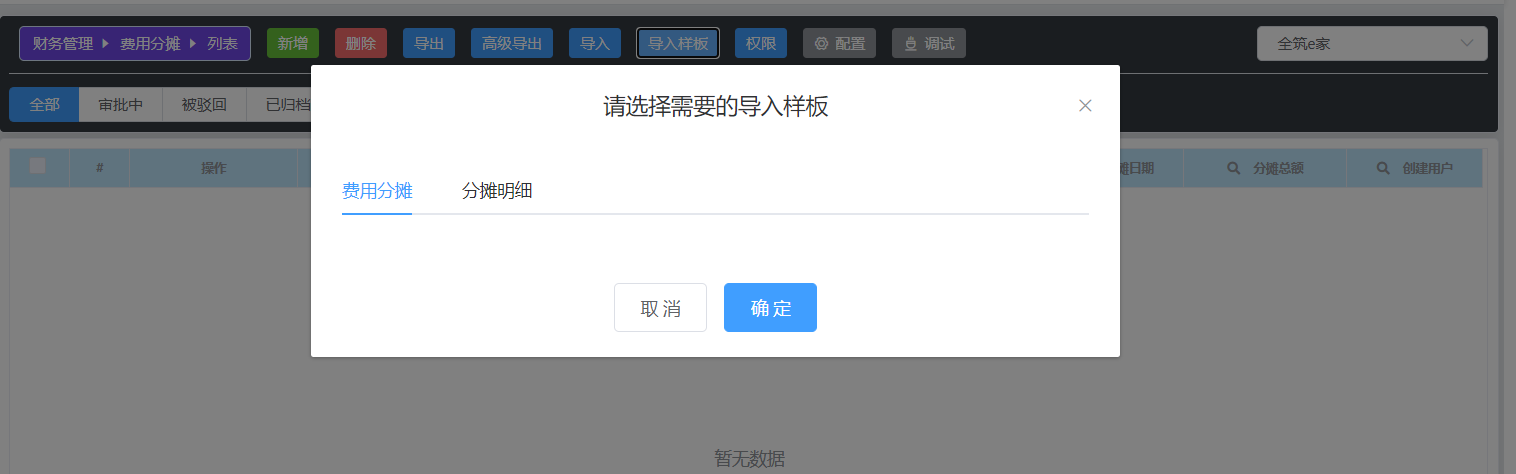
Task: Toggle the select-all checkbox in table header
Action: coord(38,166)
